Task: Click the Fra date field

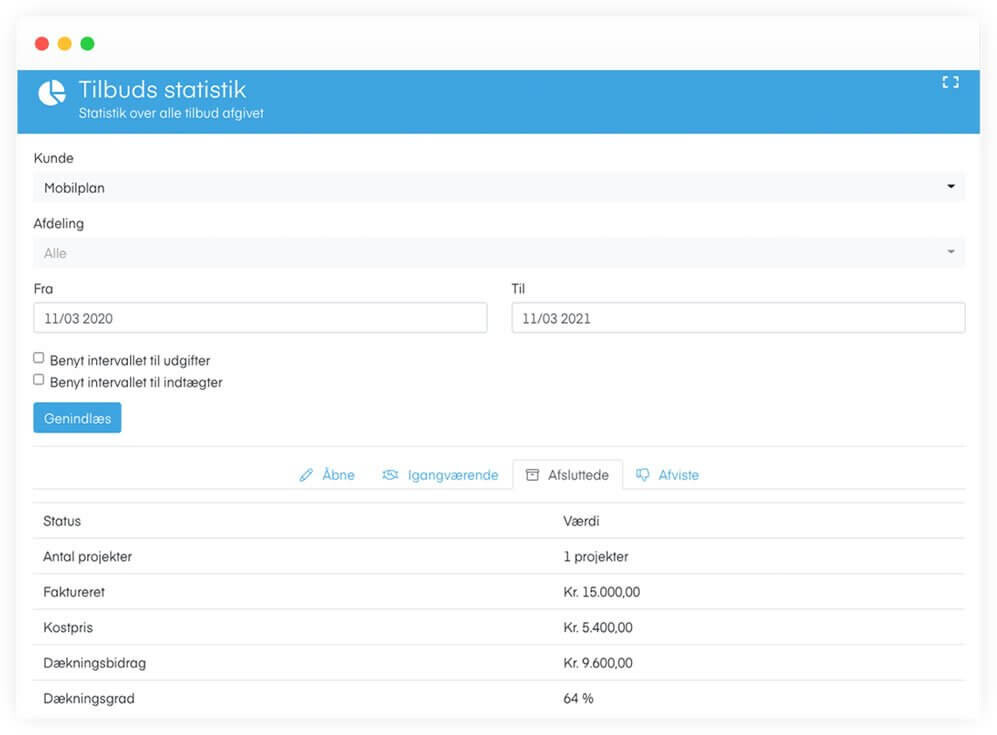Action: [260, 318]
